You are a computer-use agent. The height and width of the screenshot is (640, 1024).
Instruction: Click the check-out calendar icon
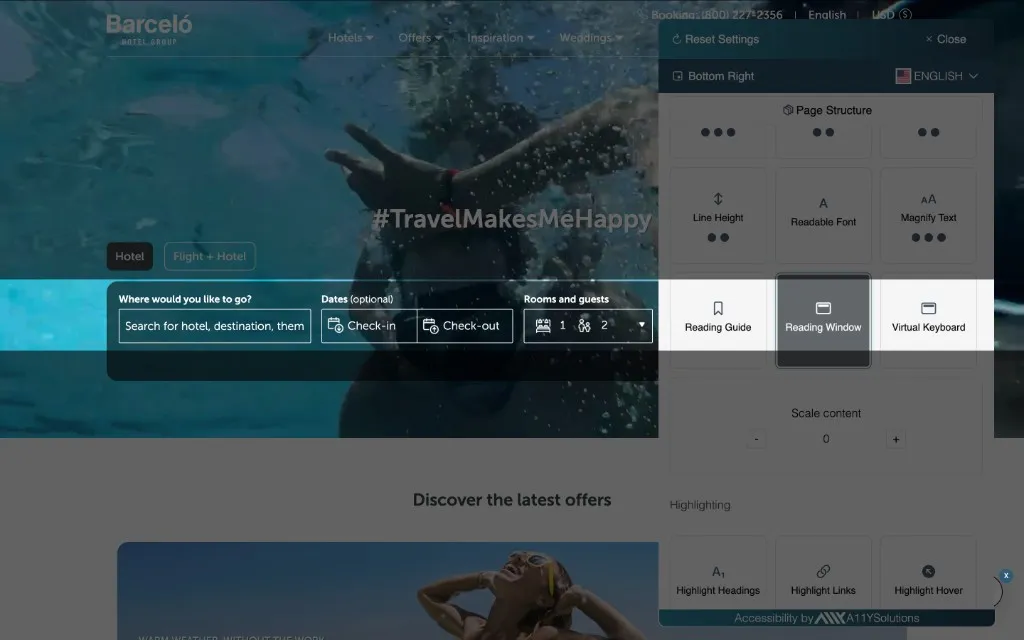[x=430, y=326]
